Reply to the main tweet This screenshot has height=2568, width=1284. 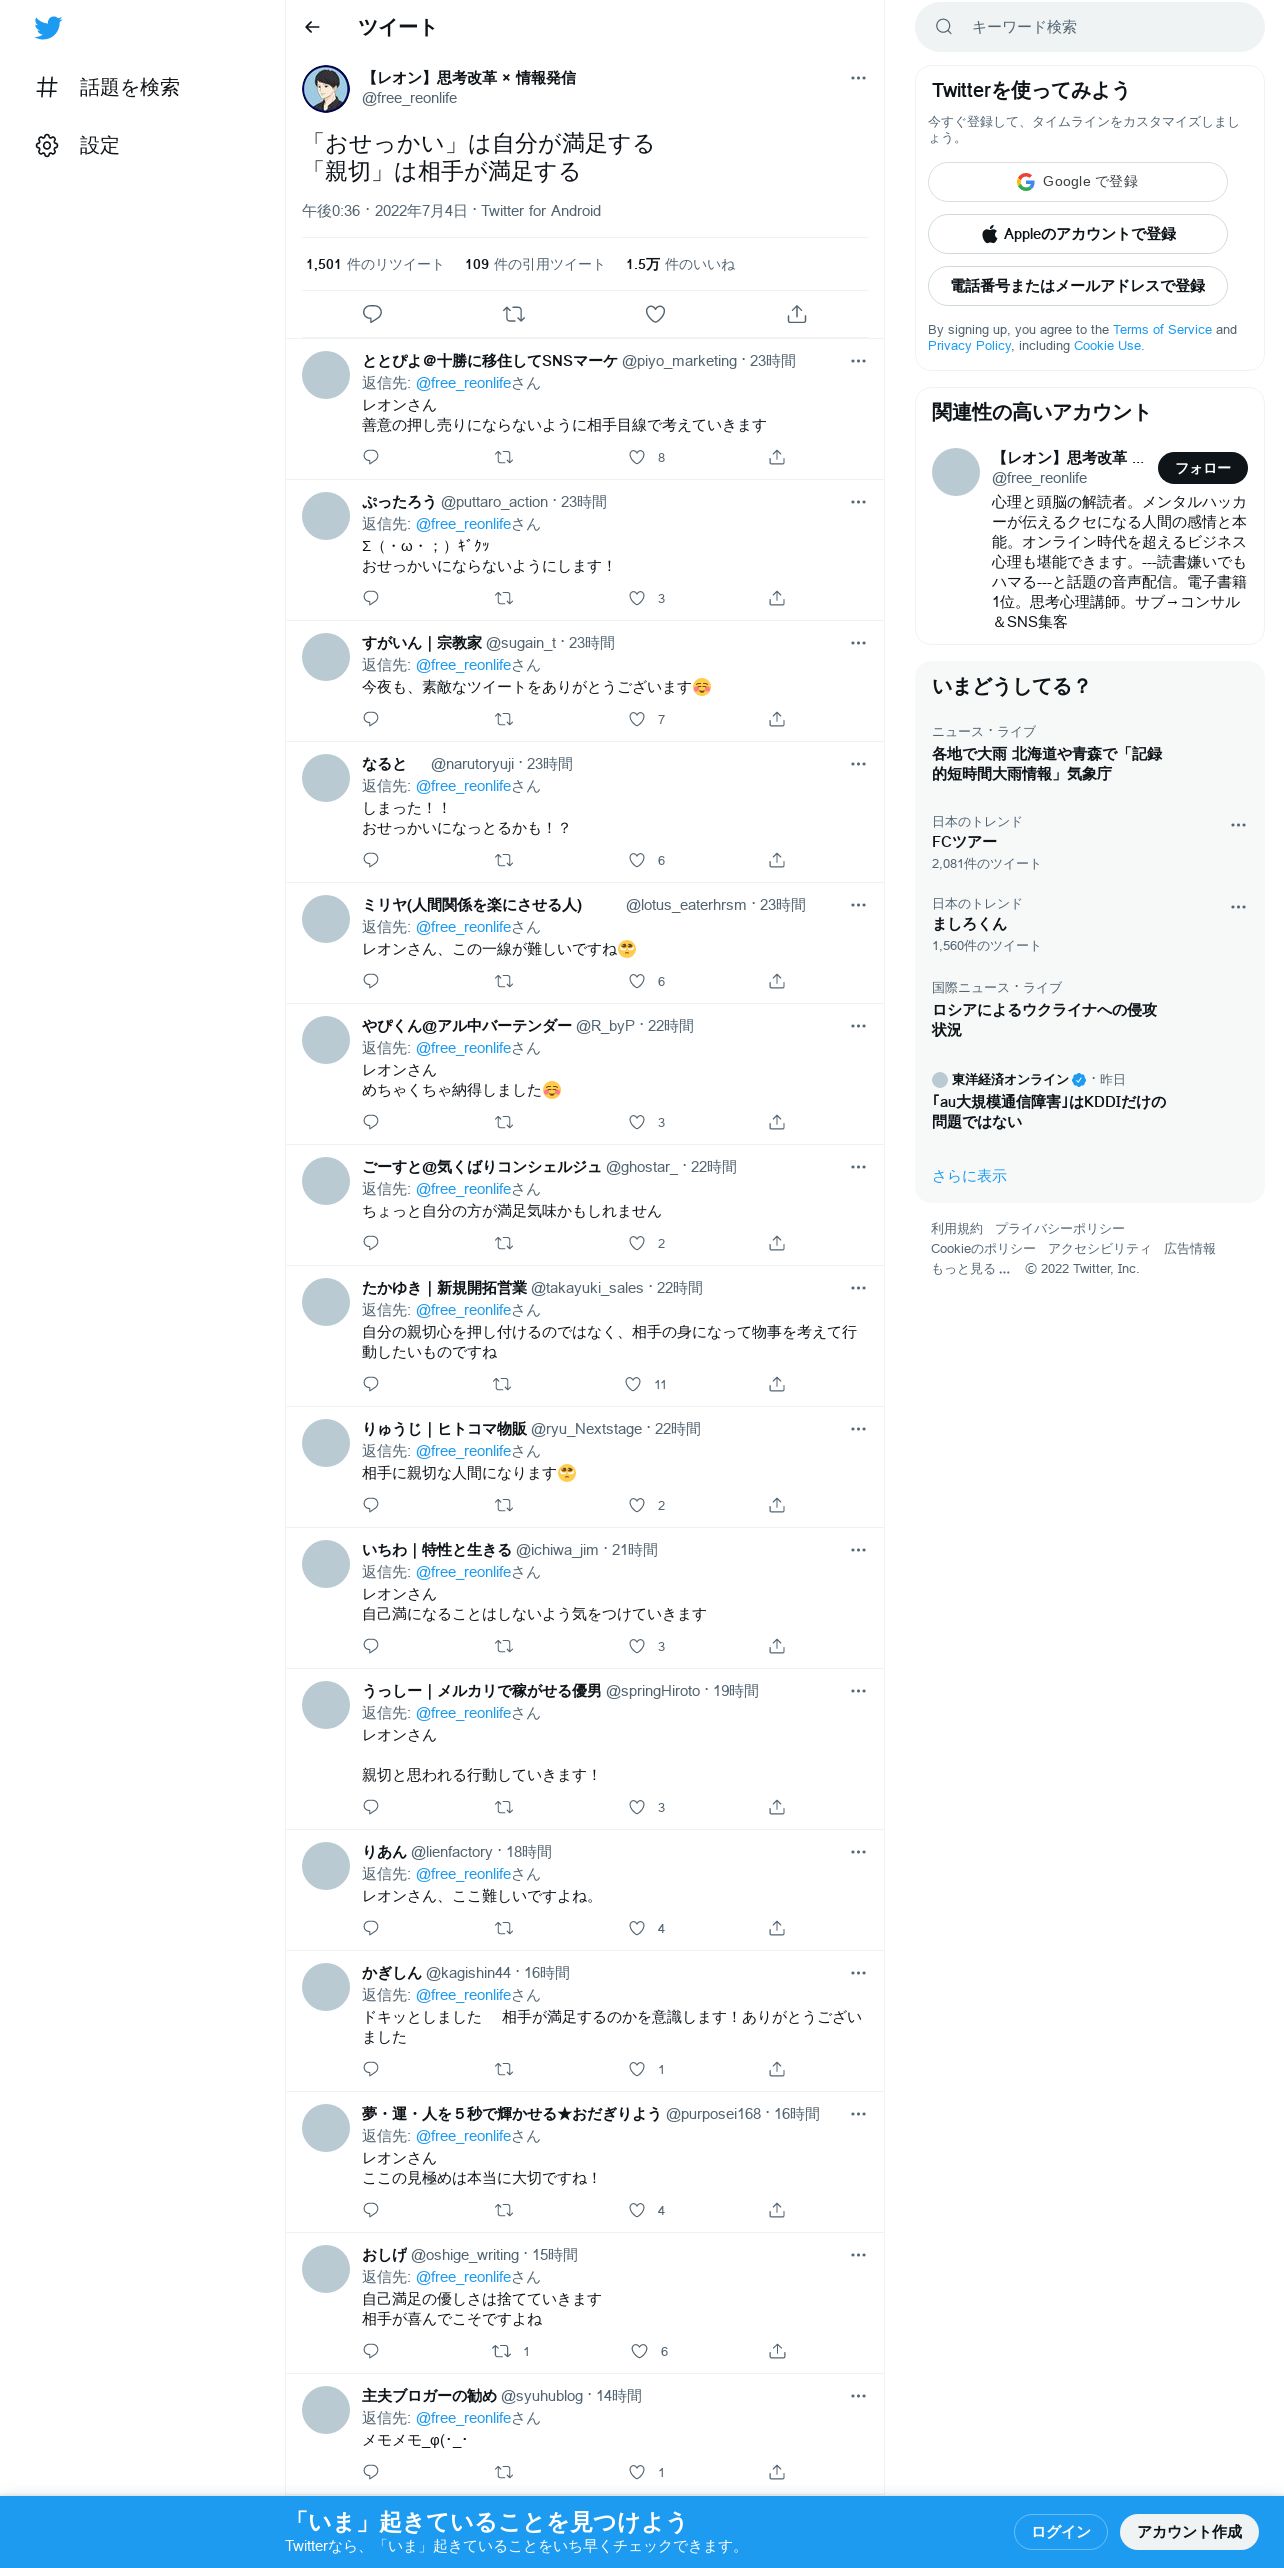point(372,314)
